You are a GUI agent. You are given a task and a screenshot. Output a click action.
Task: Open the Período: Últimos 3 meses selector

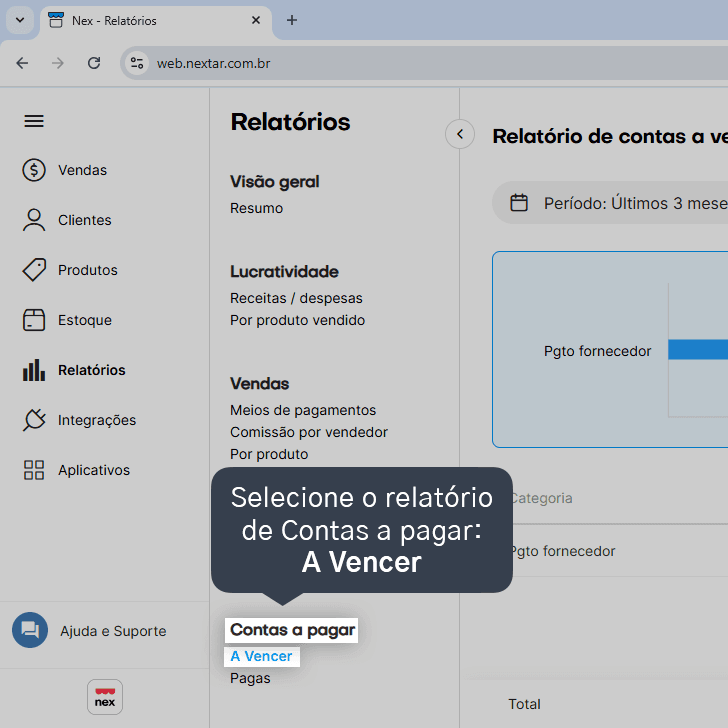coord(610,203)
